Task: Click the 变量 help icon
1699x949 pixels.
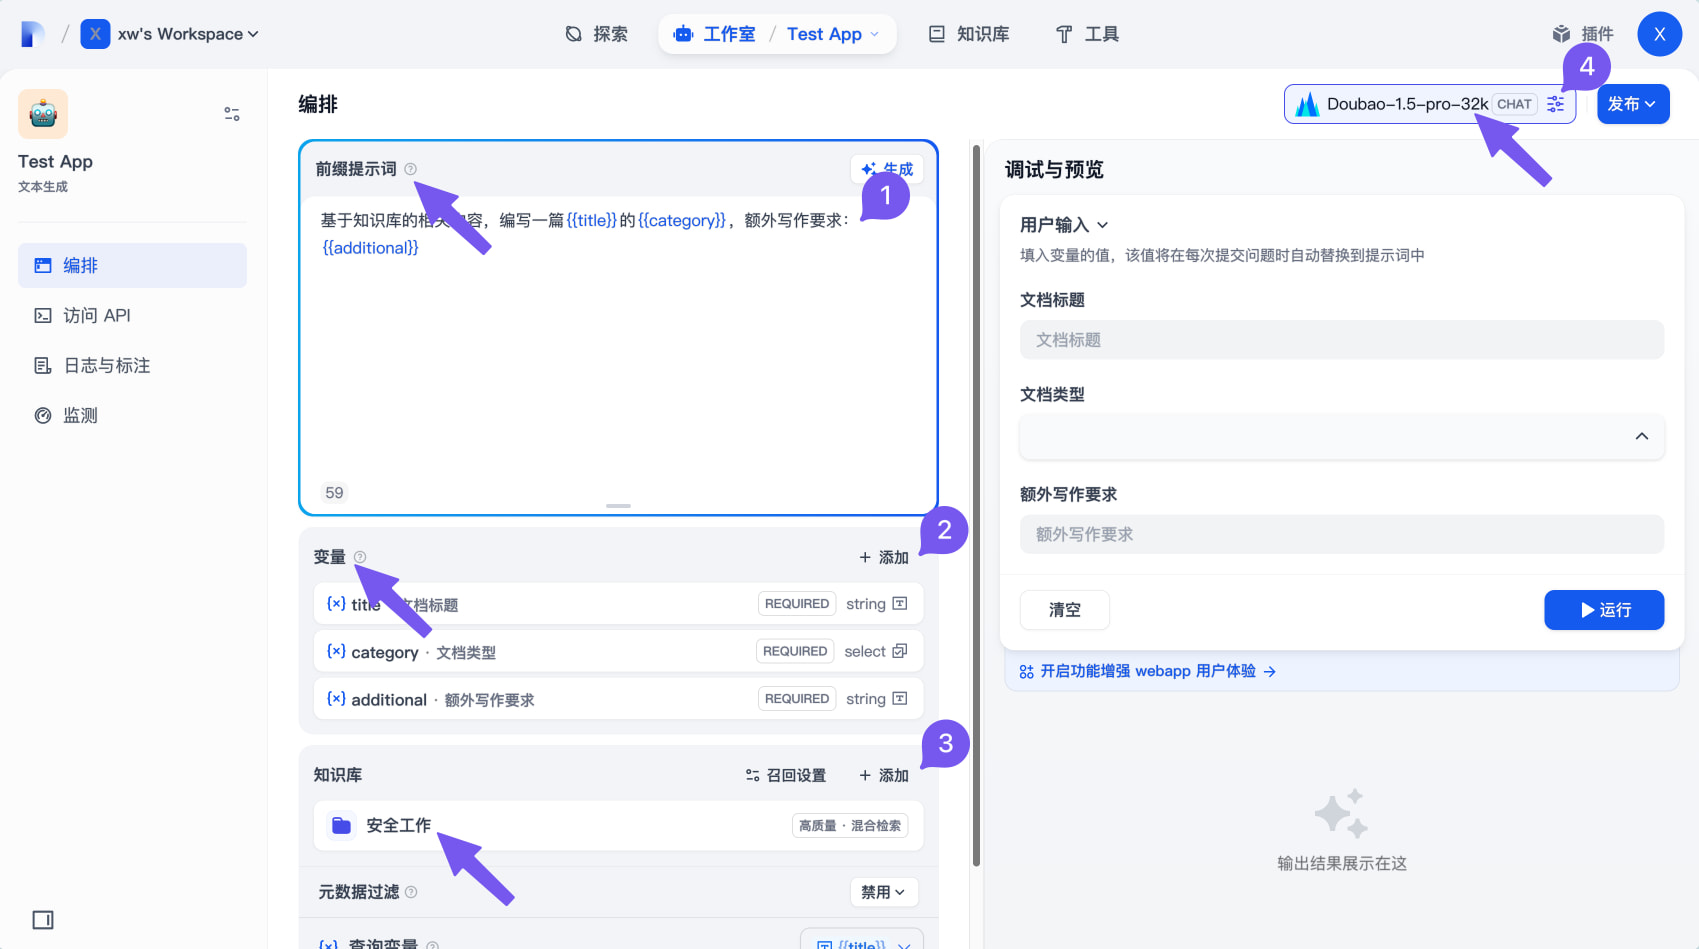Action: pos(360,557)
